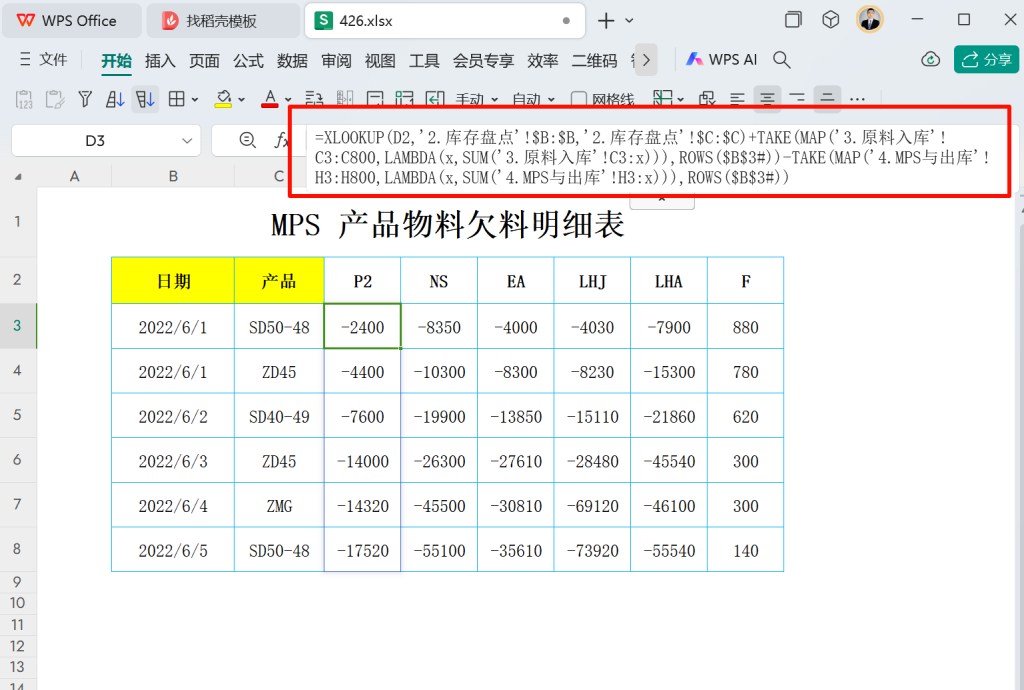Open the 插入 ribbon tab
The height and width of the screenshot is (690, 1024).
[x=160, y=60]
